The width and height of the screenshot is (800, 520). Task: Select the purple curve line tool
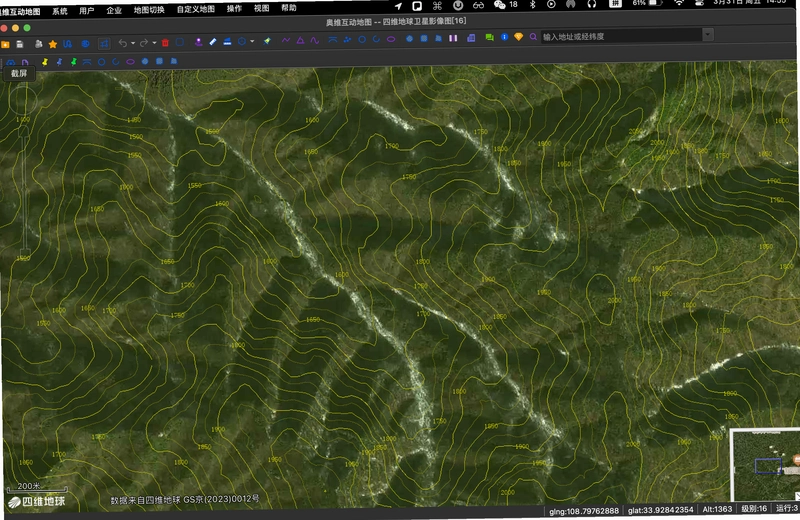coord(315,40)
